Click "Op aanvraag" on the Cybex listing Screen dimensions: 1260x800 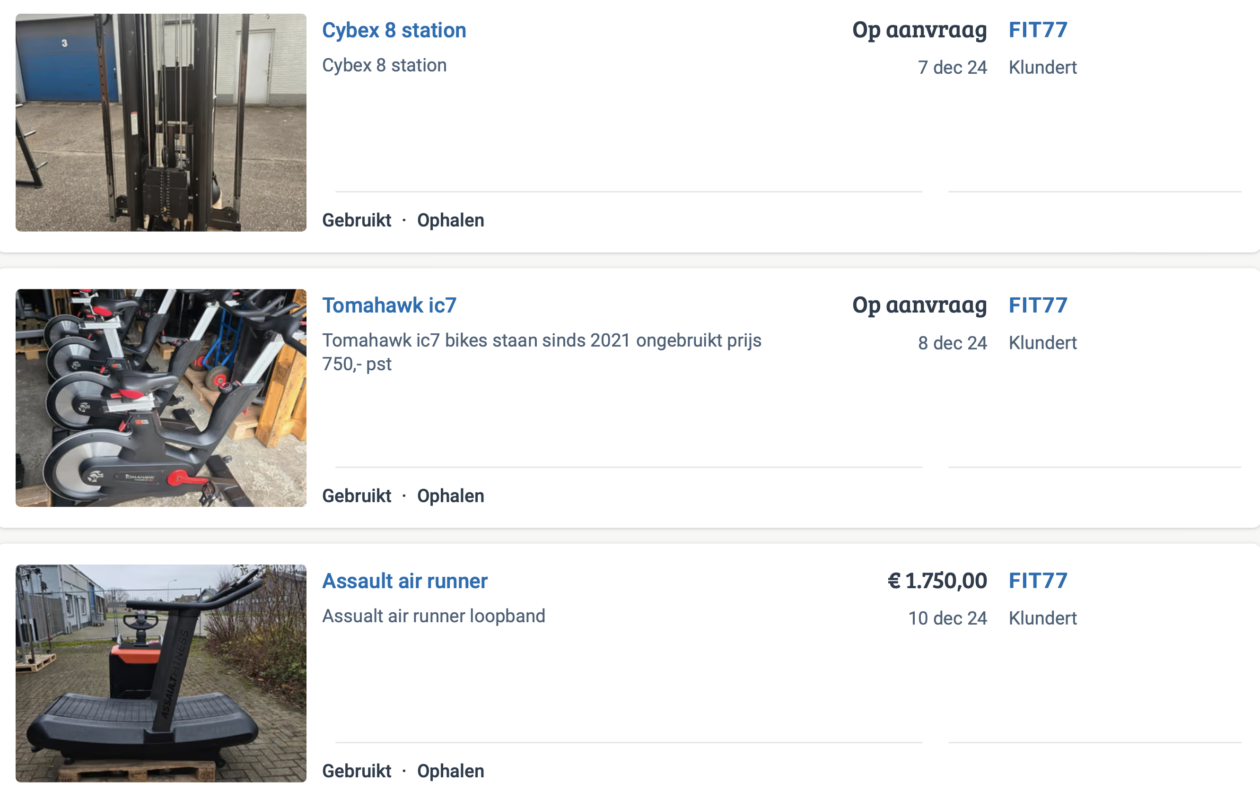pyautogui.click(x=919, y=30)
